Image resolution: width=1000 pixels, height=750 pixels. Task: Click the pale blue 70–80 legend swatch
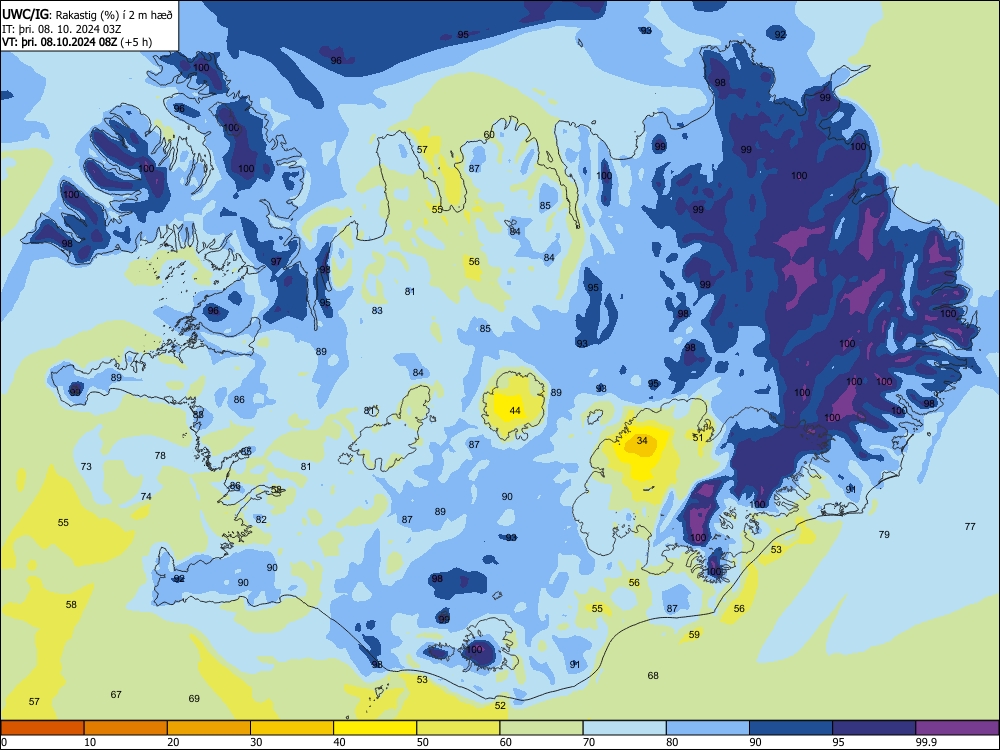(624, 728)
